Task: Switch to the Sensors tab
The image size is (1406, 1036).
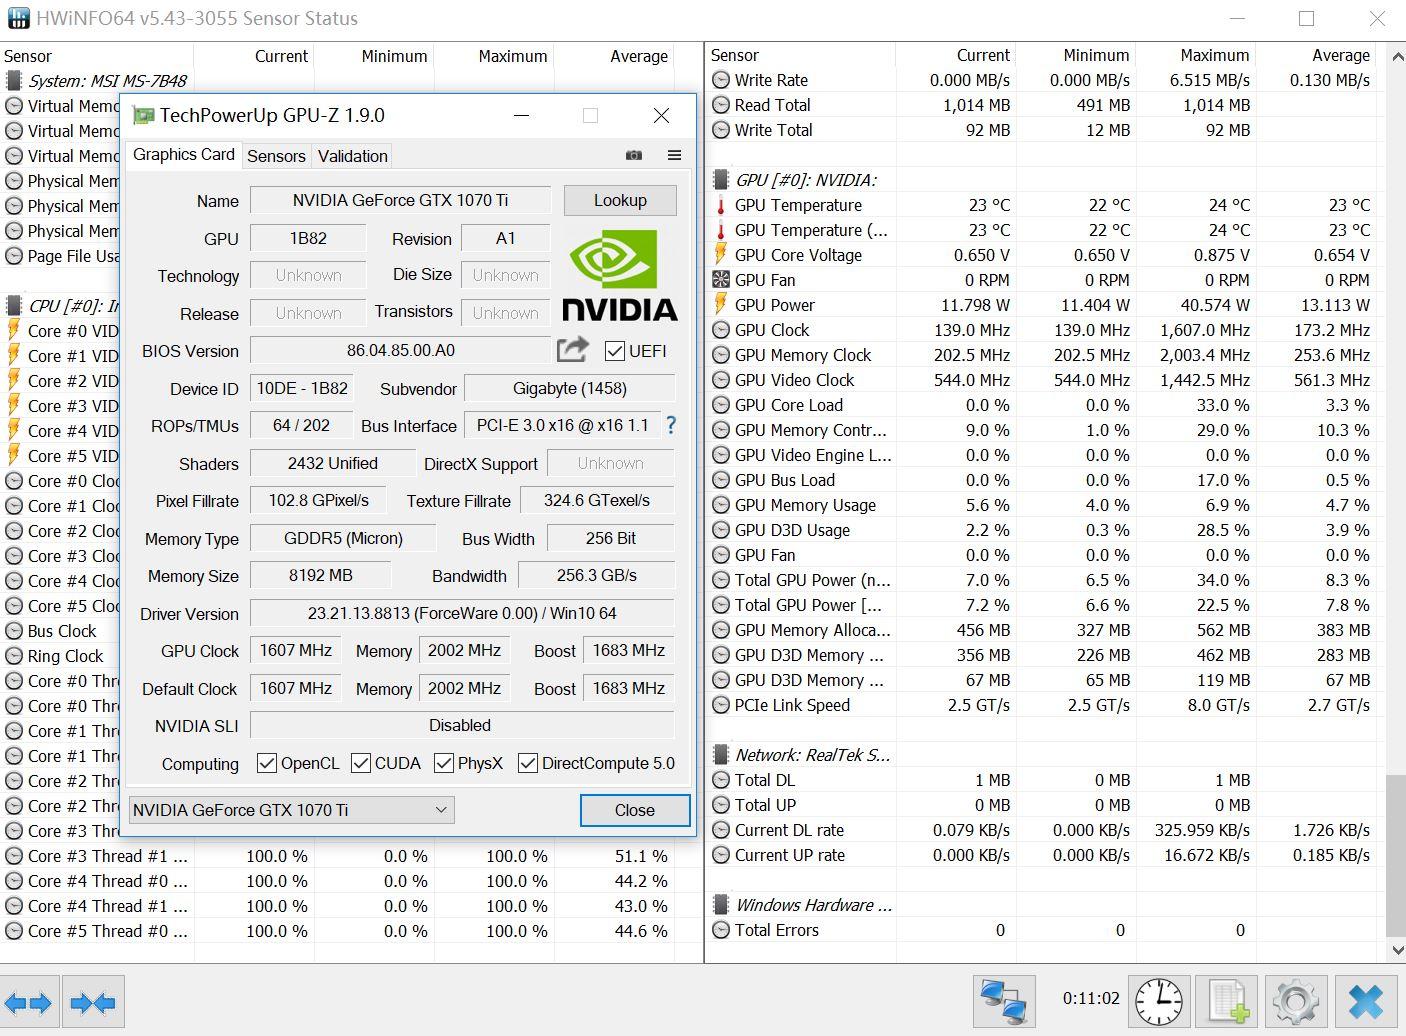Action: click(x=276, y=155)
